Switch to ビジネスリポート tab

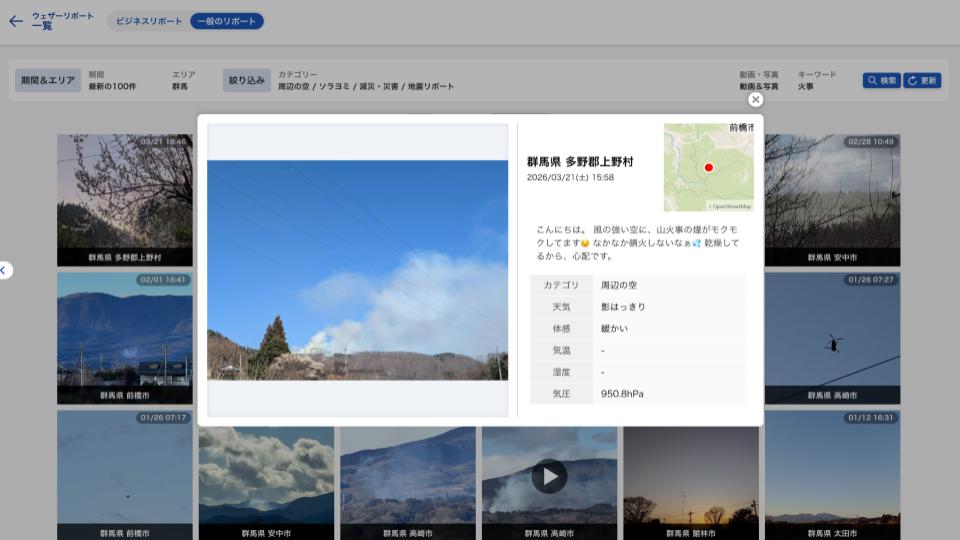149,21
